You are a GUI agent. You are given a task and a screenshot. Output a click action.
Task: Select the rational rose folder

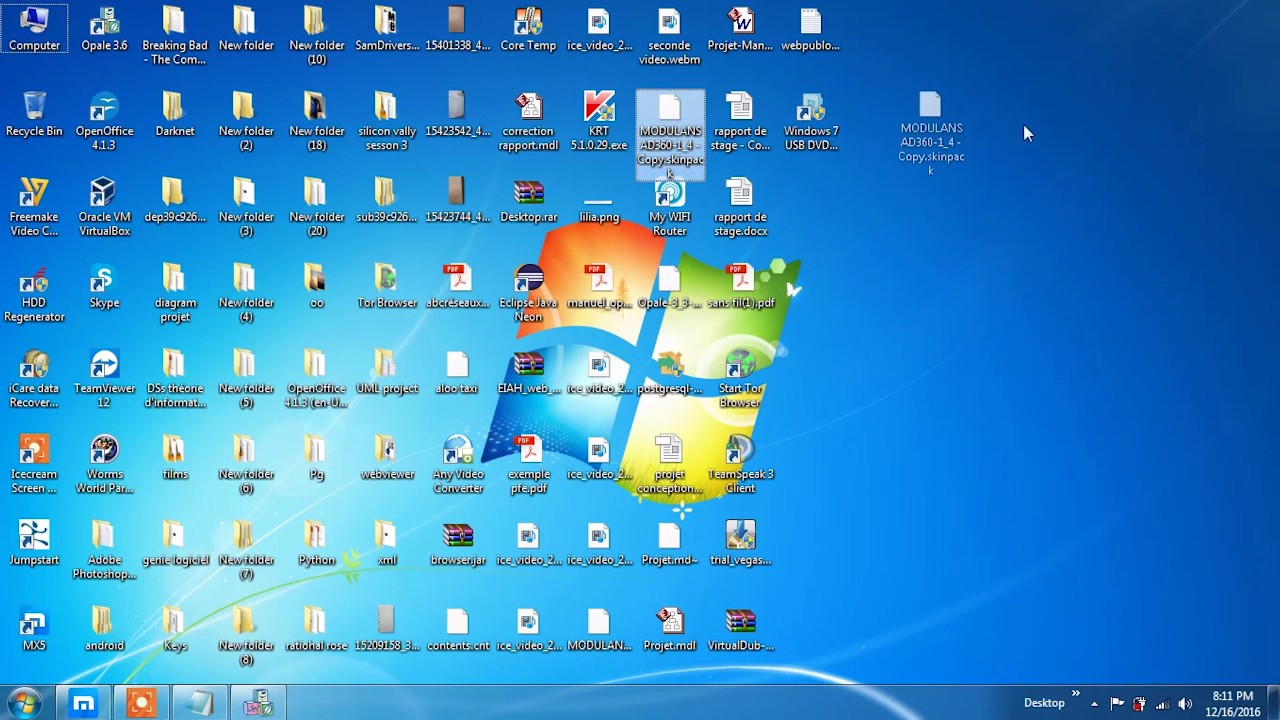(316, 630)
